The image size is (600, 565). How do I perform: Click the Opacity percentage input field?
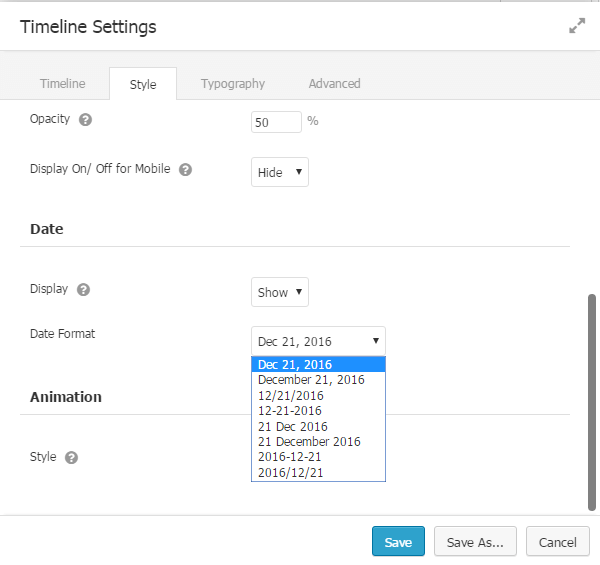276,122
